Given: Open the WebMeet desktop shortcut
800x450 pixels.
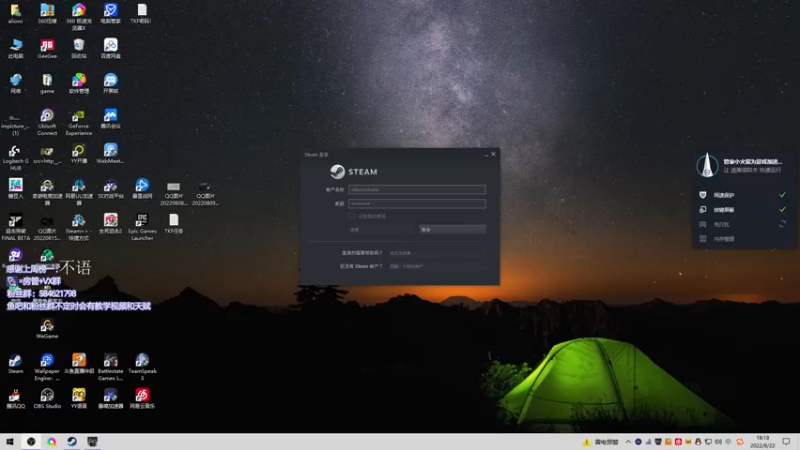Looking at the screenshot, I should click(110, 154).
